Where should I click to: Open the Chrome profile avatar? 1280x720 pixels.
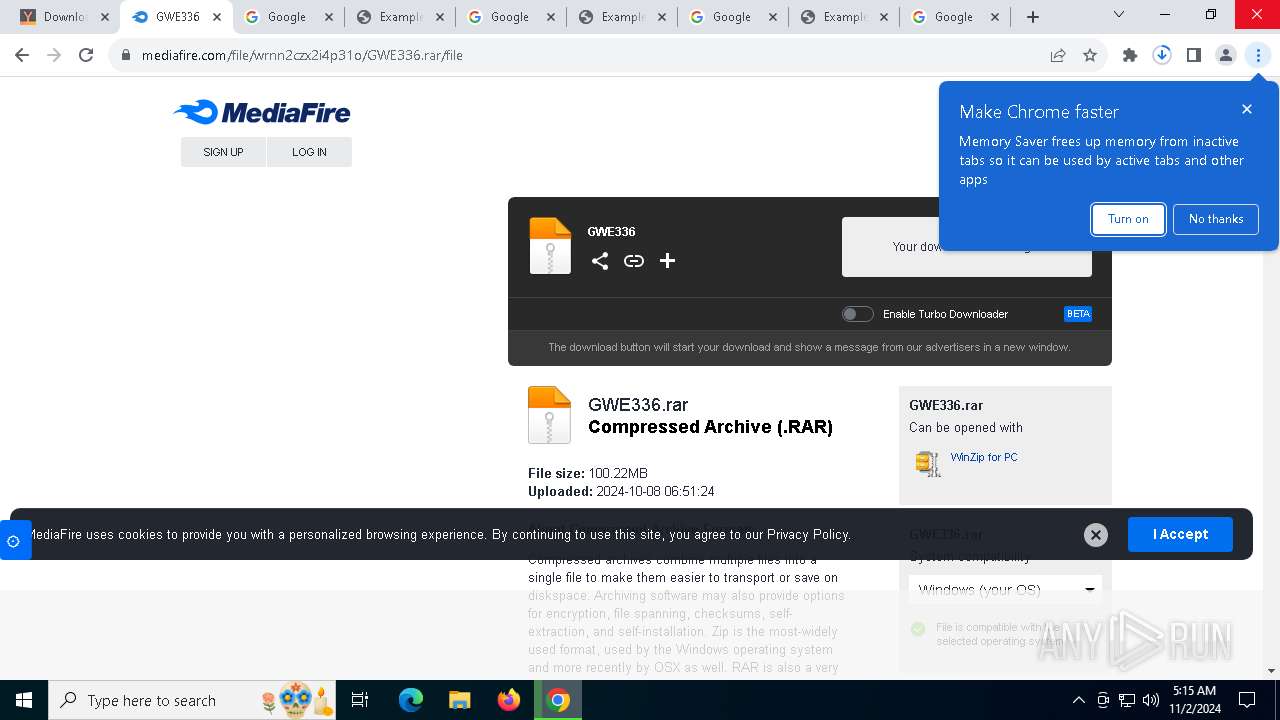tap(1226, 55)
